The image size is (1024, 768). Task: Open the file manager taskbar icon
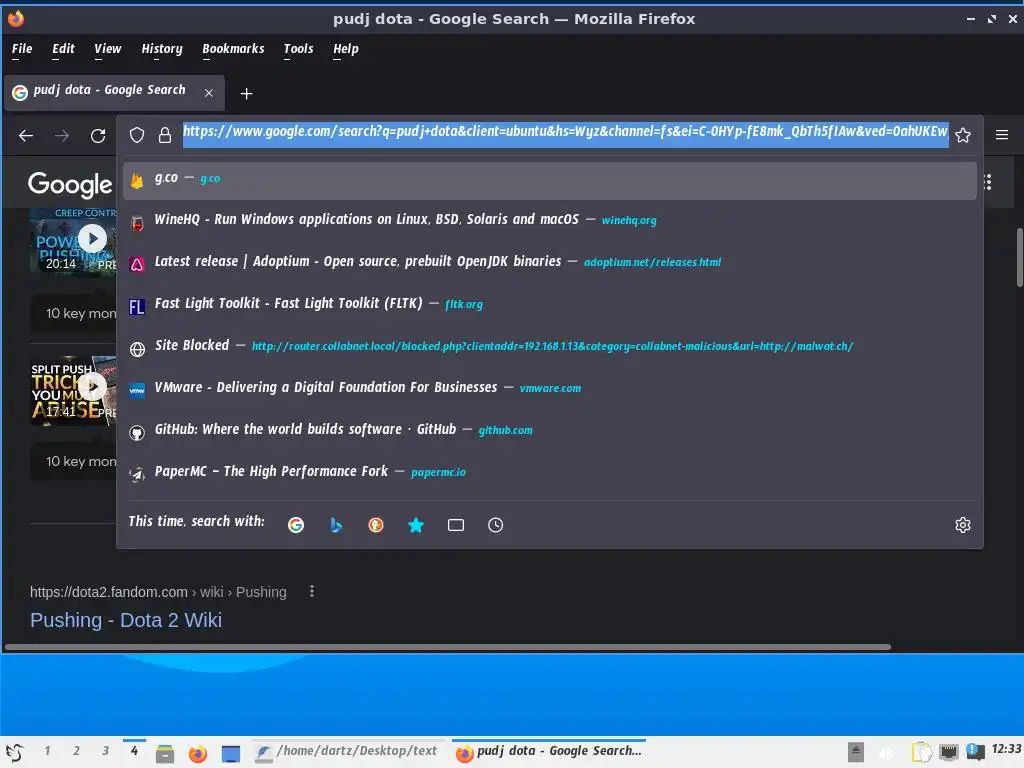(165, 754)
